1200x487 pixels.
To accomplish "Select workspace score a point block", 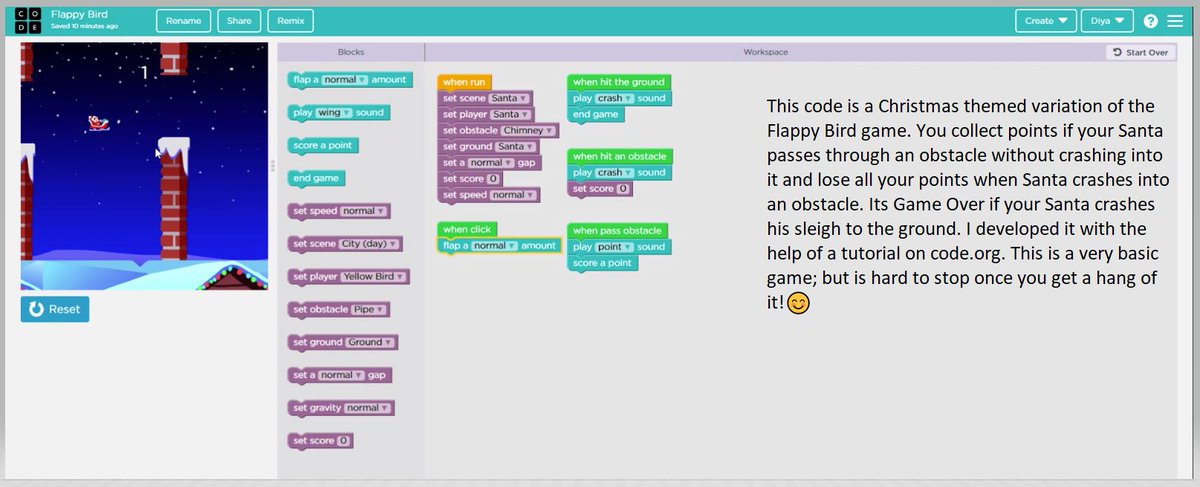I will (602, 263).
